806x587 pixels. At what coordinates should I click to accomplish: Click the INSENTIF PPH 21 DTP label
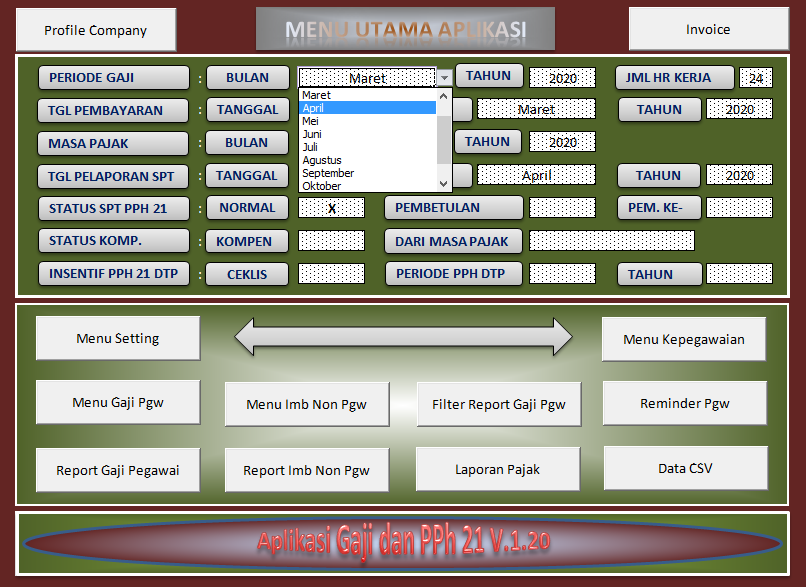click(114, 273)
